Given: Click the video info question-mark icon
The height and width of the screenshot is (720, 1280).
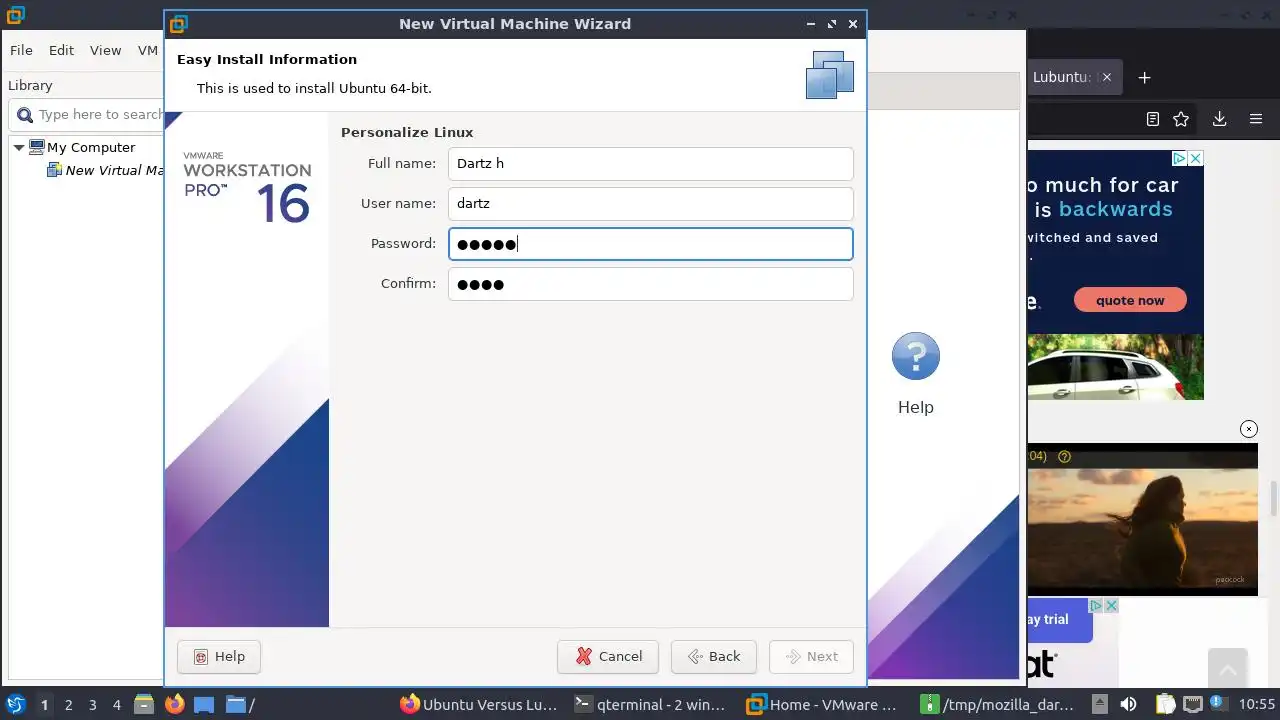Looking at the screenshot, I should [1064, 456].
